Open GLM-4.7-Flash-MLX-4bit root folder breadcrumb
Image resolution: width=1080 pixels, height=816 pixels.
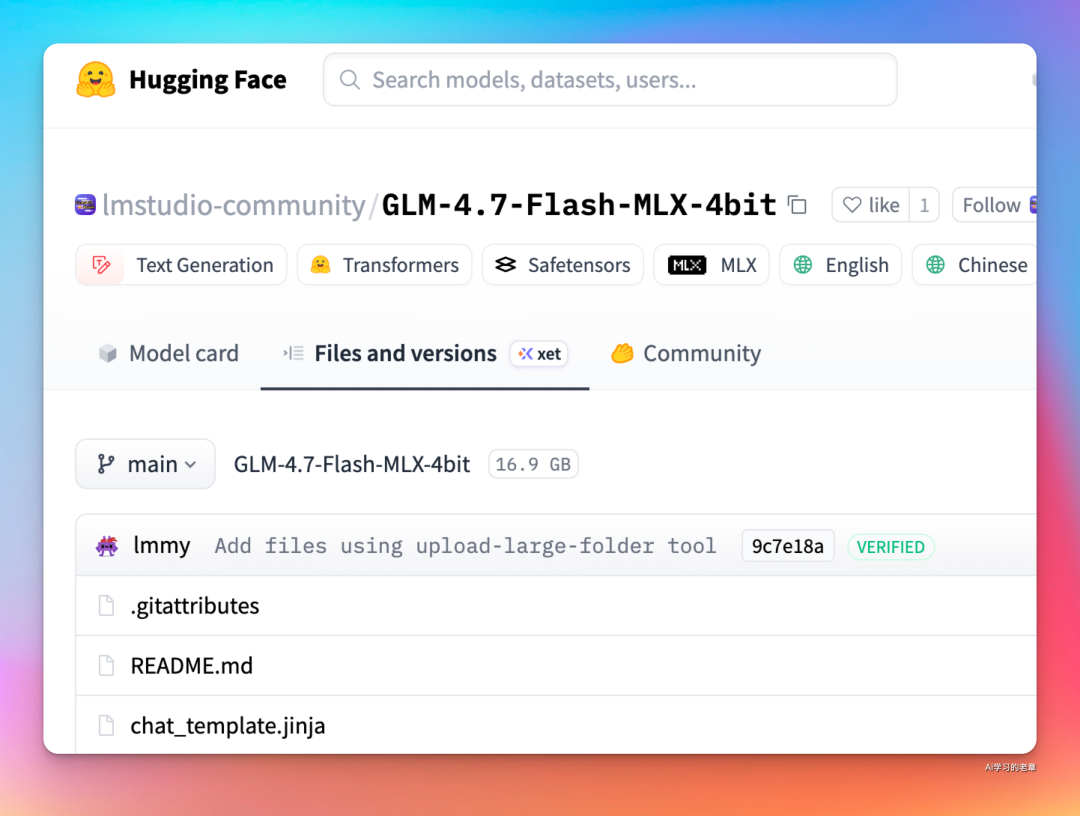pos(352,465)
